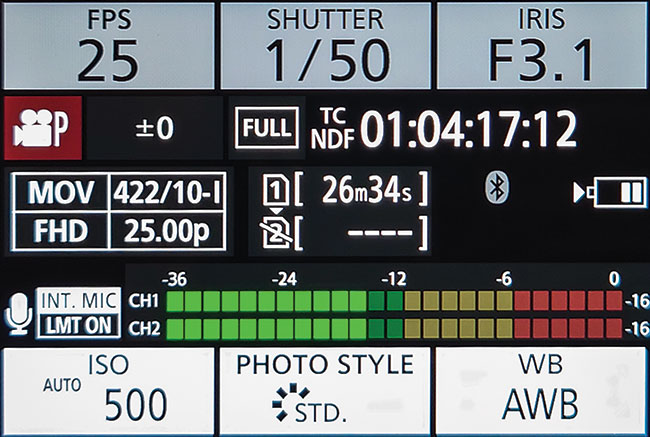Open the WB AWB setting tile

tap(541, 391)
